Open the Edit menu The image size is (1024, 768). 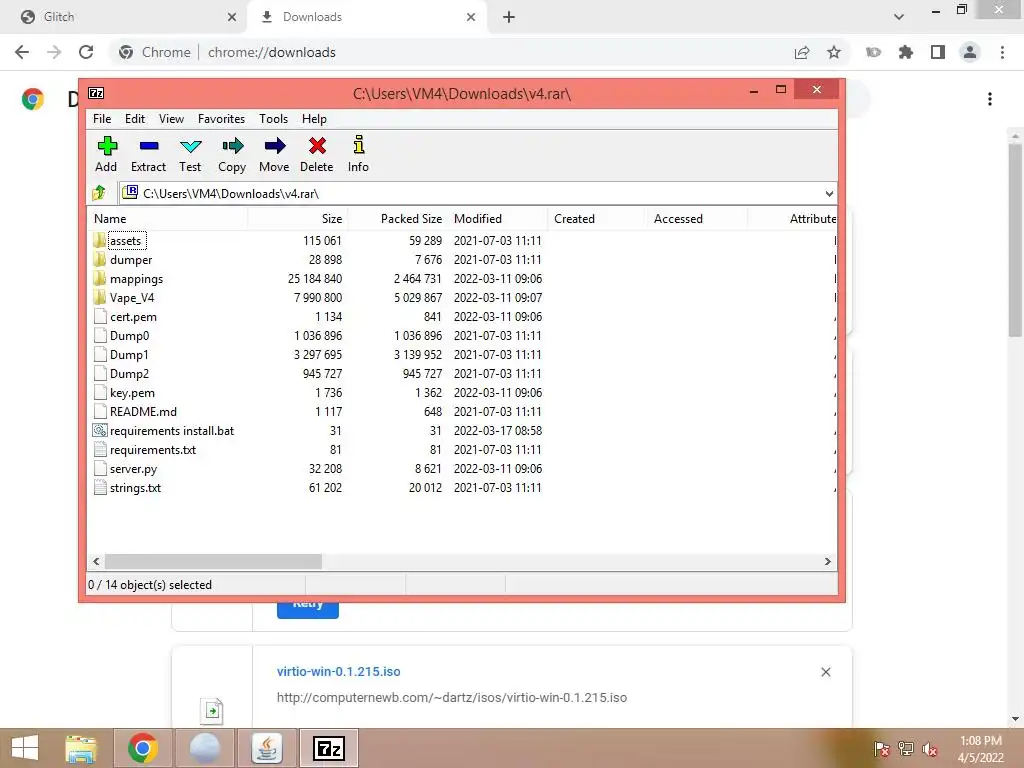[135, 119]
